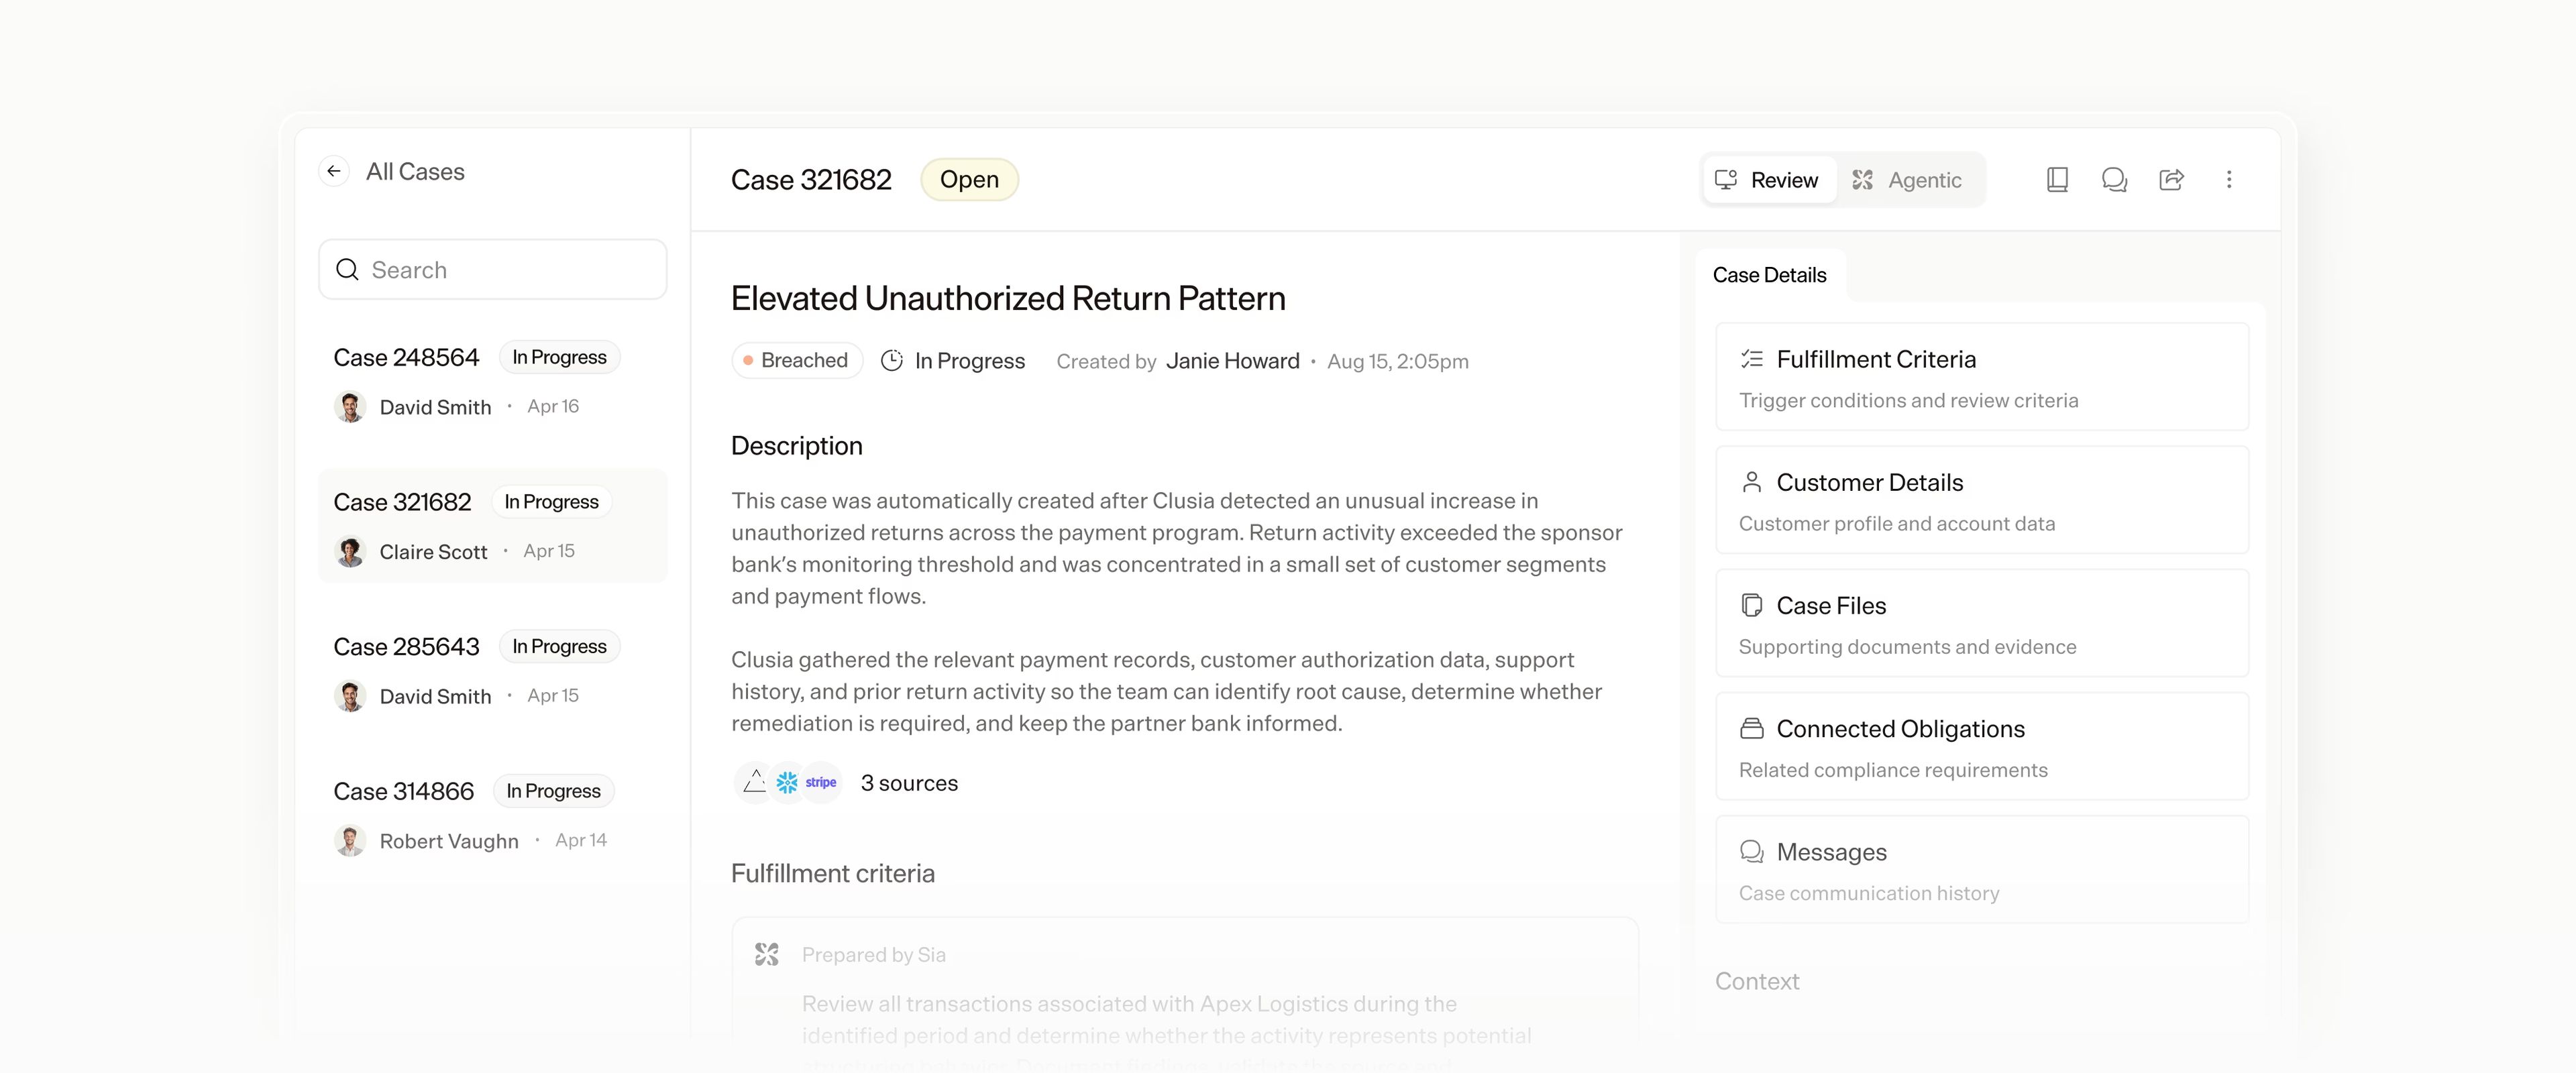Click the Robert Vaughn name on Case 314866
Screen dimensions: 2576x1073
click(449, 841)
